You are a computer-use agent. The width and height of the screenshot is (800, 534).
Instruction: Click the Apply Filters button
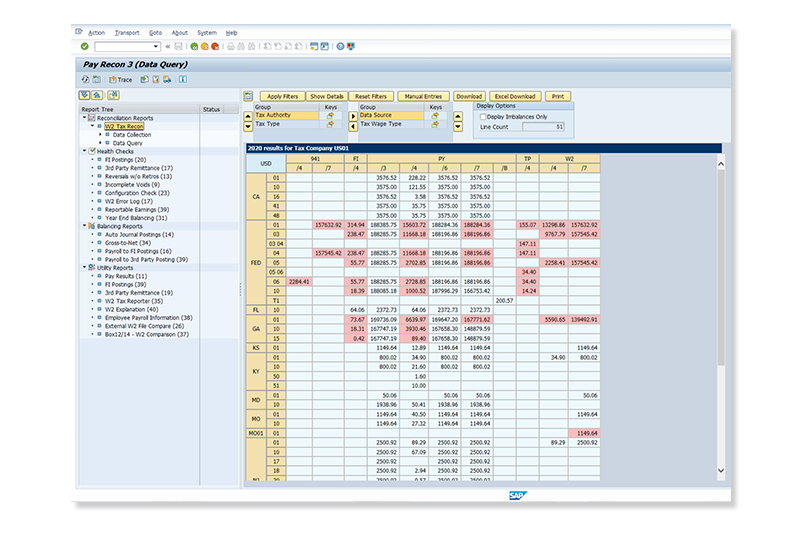[x=282, y=96]
